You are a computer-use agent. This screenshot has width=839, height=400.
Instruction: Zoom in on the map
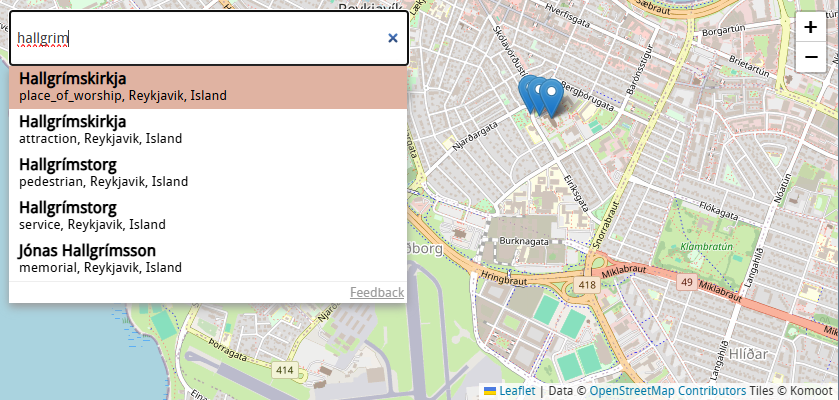[810, 27]
